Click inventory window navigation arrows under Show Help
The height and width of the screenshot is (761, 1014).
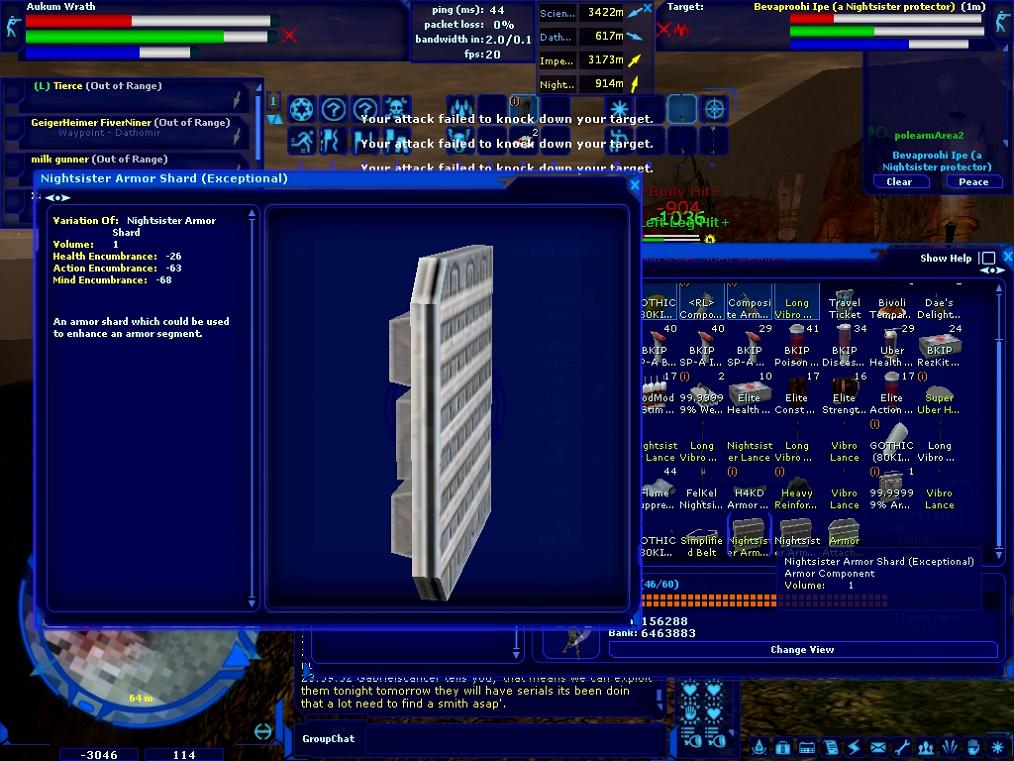tap(992, 270)
